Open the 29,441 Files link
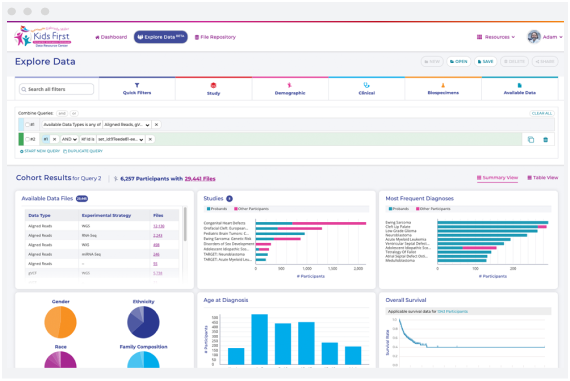The width and height of the screenshot is (570, 381). [x=200, y=179]
